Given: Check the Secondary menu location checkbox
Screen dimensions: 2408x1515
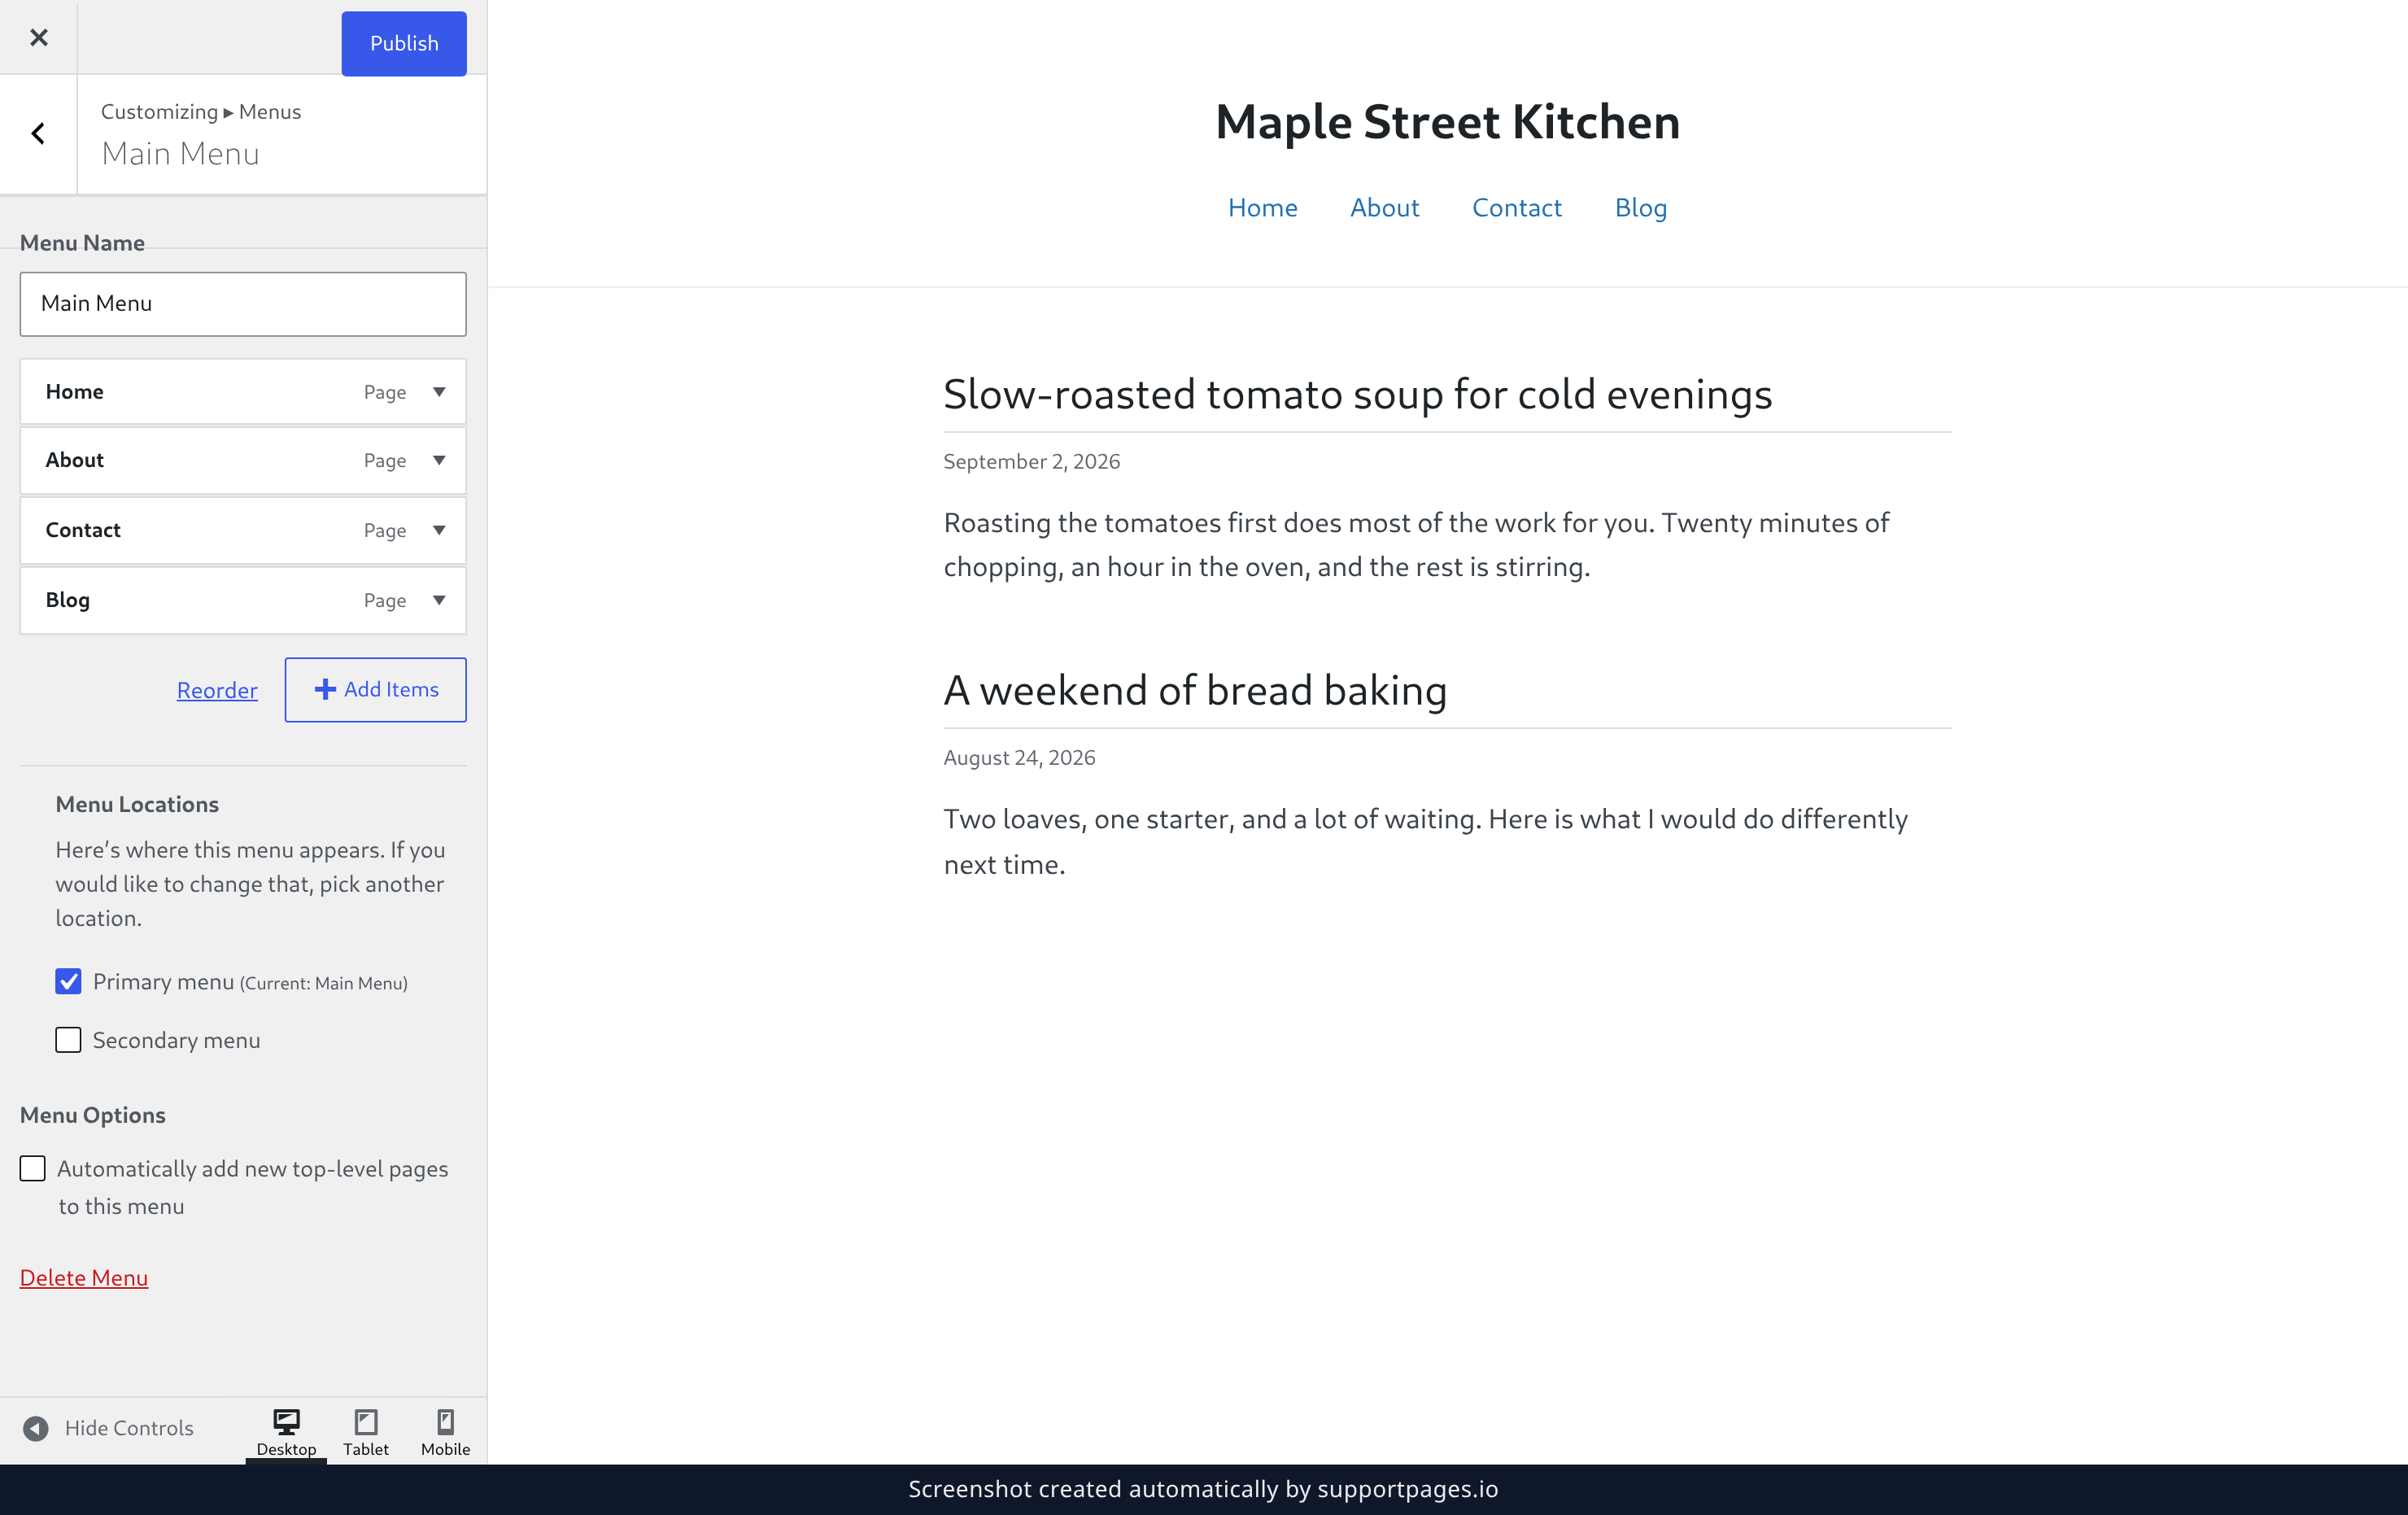Looking at the screenshot, I should pos(68,1040).
